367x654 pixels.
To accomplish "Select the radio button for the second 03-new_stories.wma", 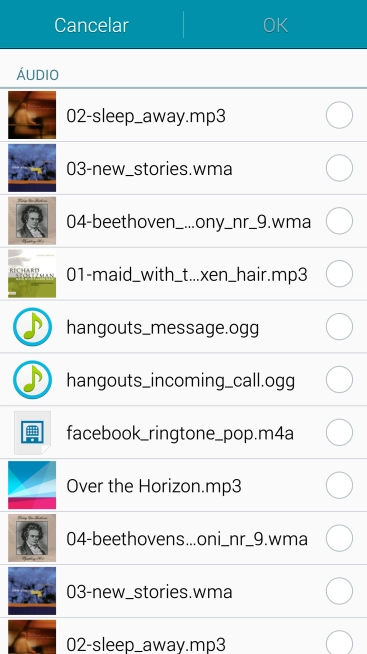I will (339, 591).
